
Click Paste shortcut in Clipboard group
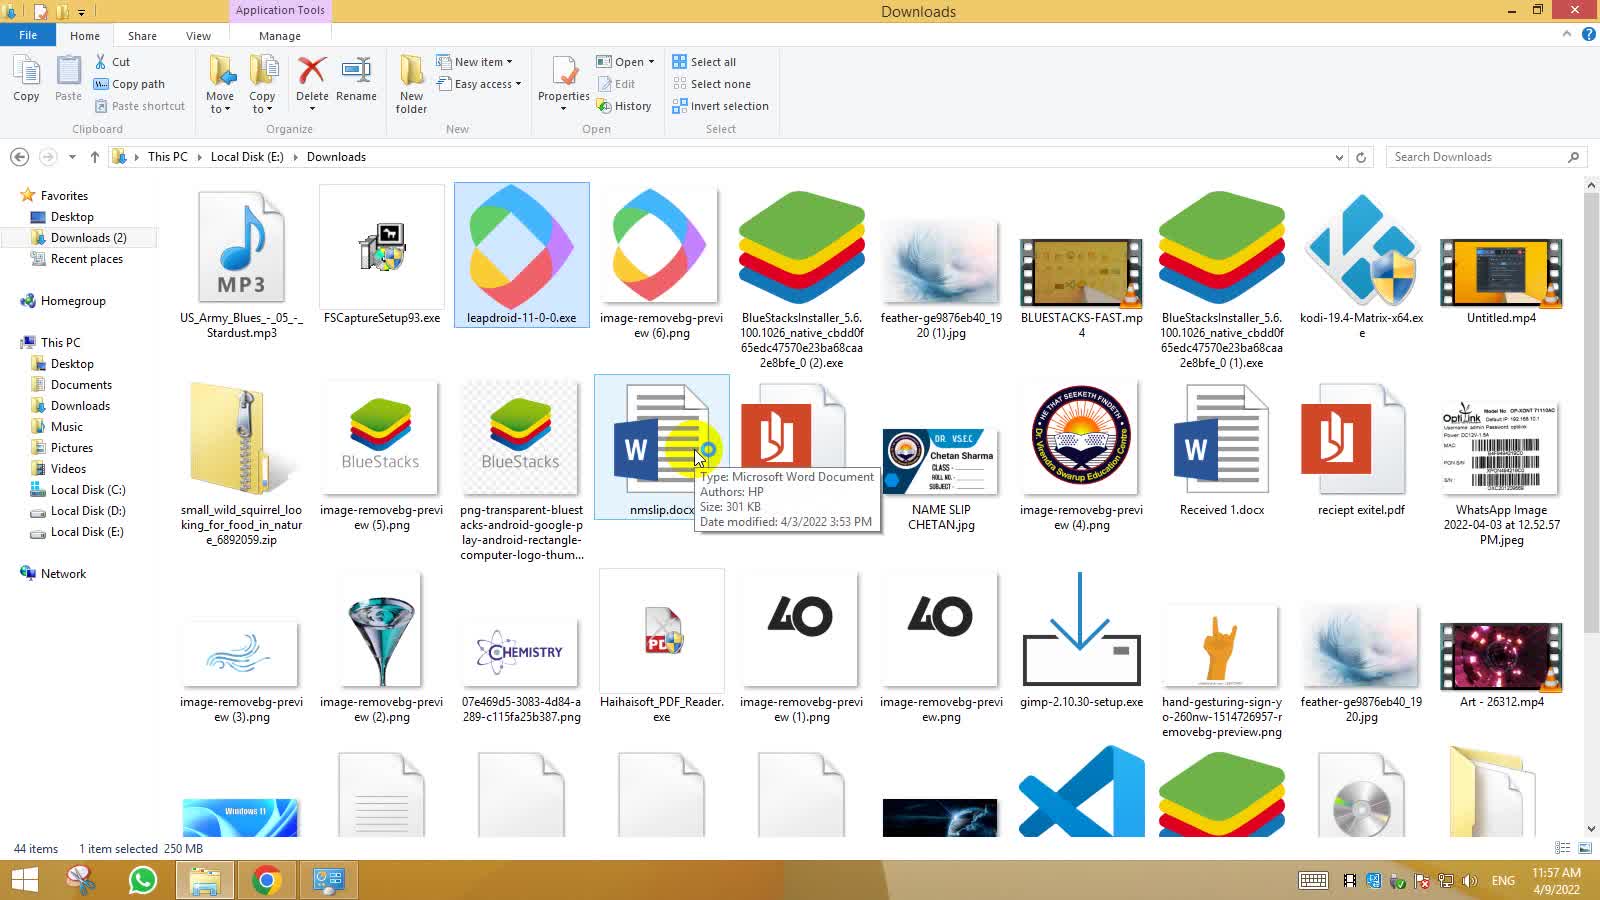[x=139, y=106]
